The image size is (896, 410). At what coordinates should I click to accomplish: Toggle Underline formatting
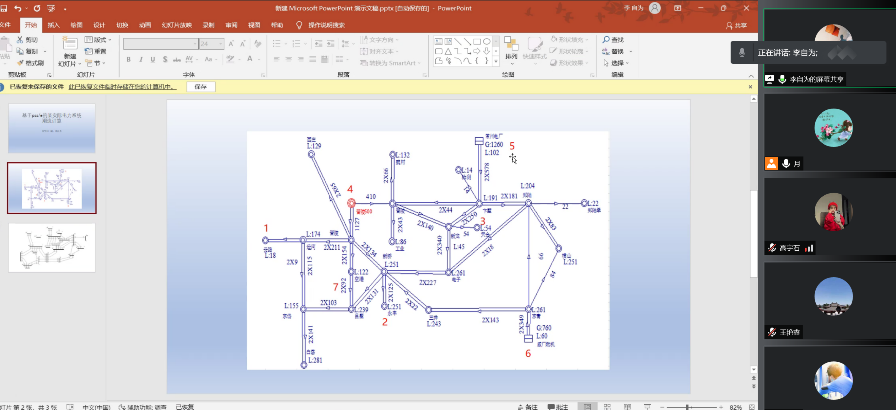(x=153, y=59)
